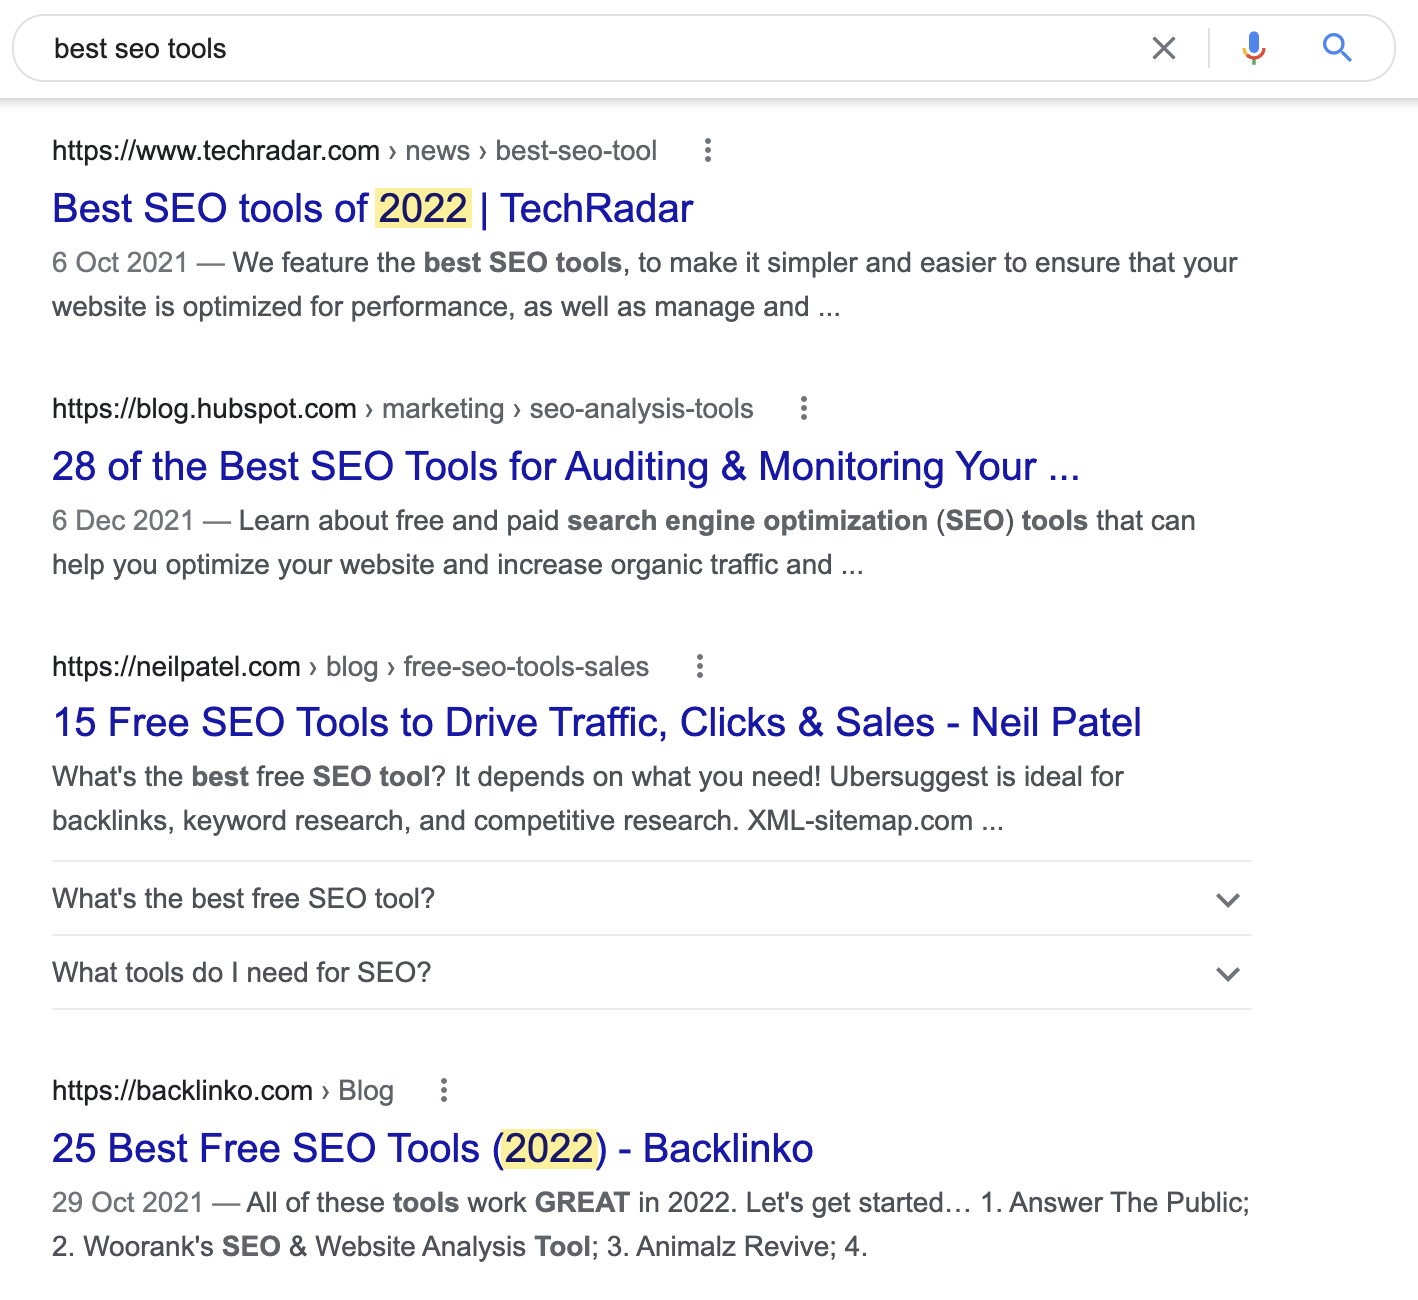Screen dimensions: 1418x1300
Task: Collapse chevron on the first People Also Ask question
Action: click(1228, 900)
